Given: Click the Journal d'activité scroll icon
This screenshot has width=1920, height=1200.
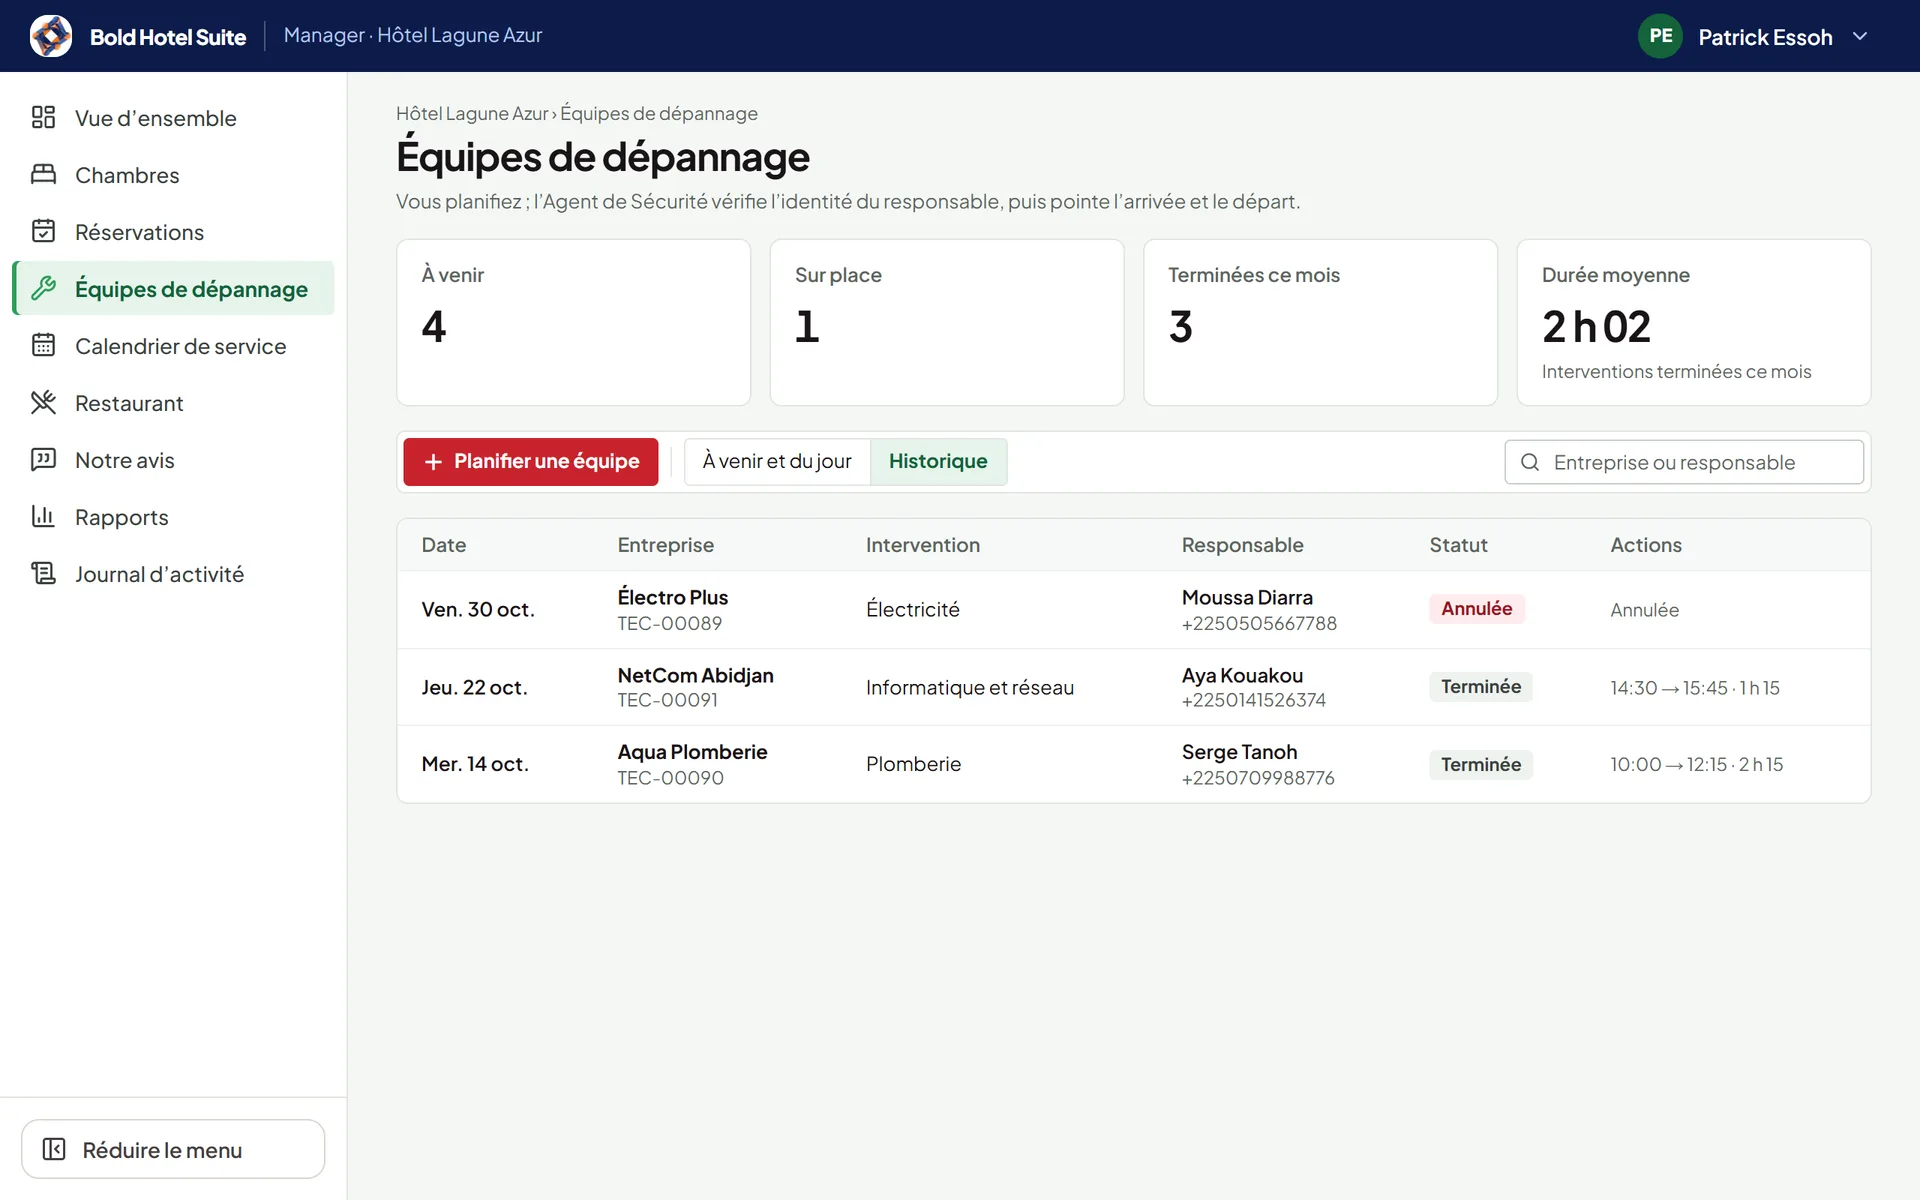Looking at the screenshot, I should point(43,574).
